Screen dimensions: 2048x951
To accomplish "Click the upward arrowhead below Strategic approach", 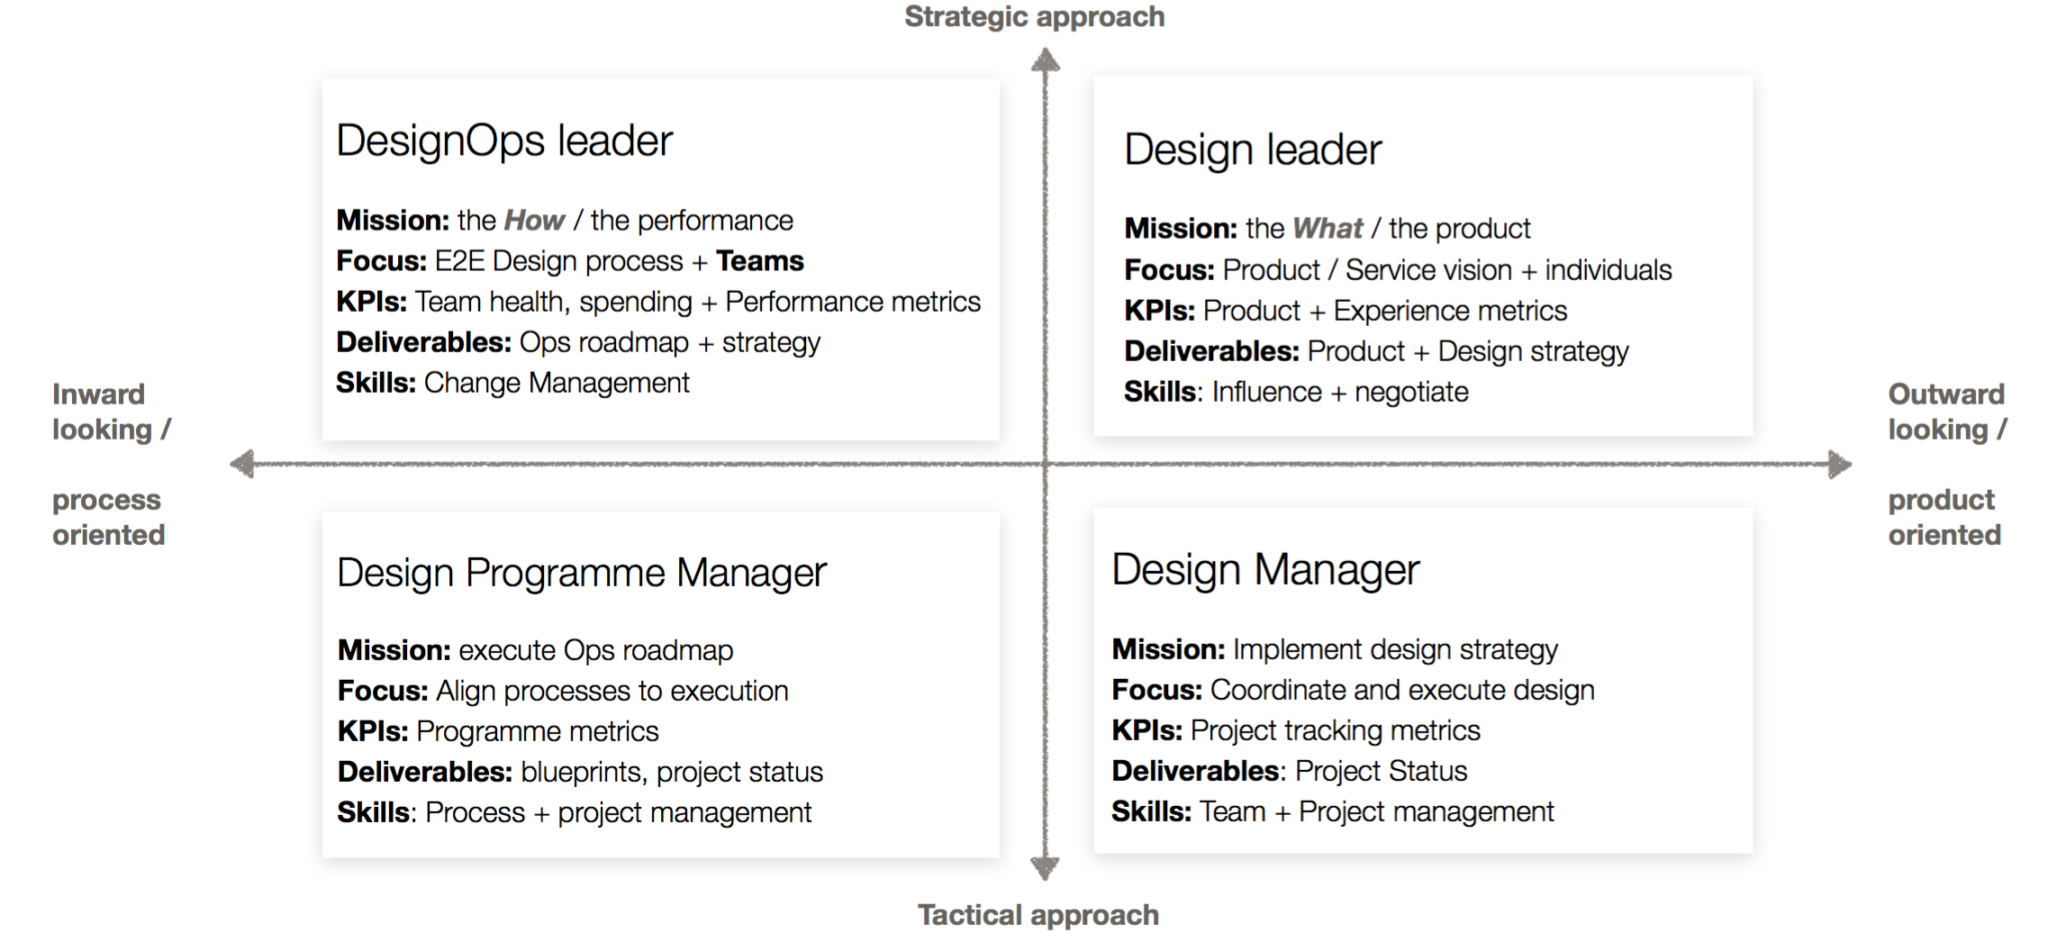I will coord(1045,62).
